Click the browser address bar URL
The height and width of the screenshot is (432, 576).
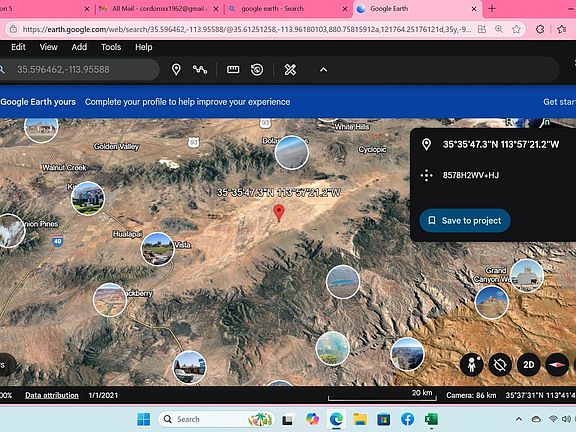[246, 29]
